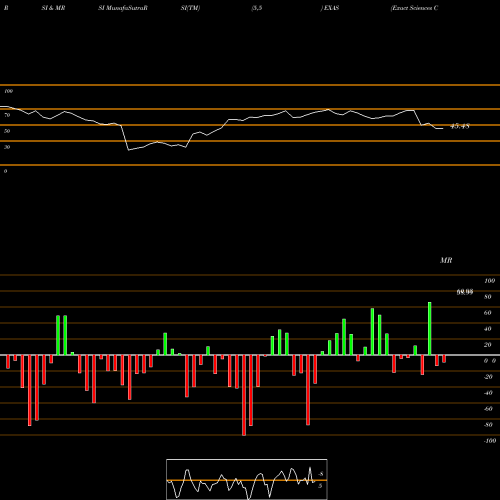
Task: Click the 20 label on MR axis
Action: click(x=487, y=345)
